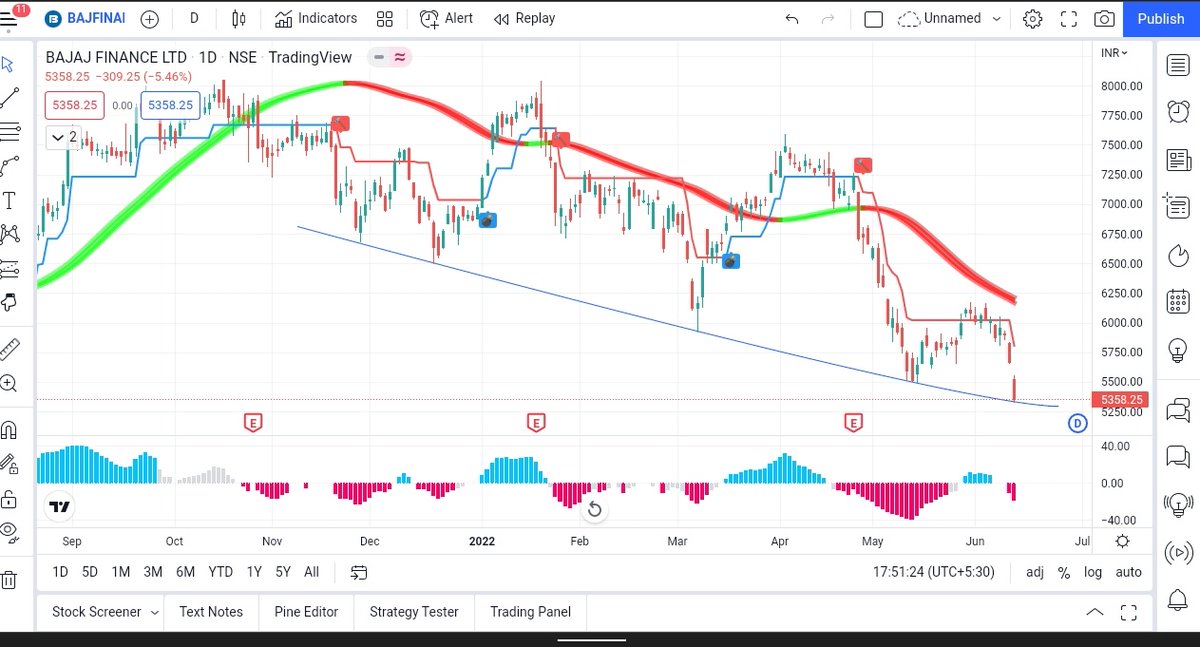Select the 1D date range

coord(60,572)
